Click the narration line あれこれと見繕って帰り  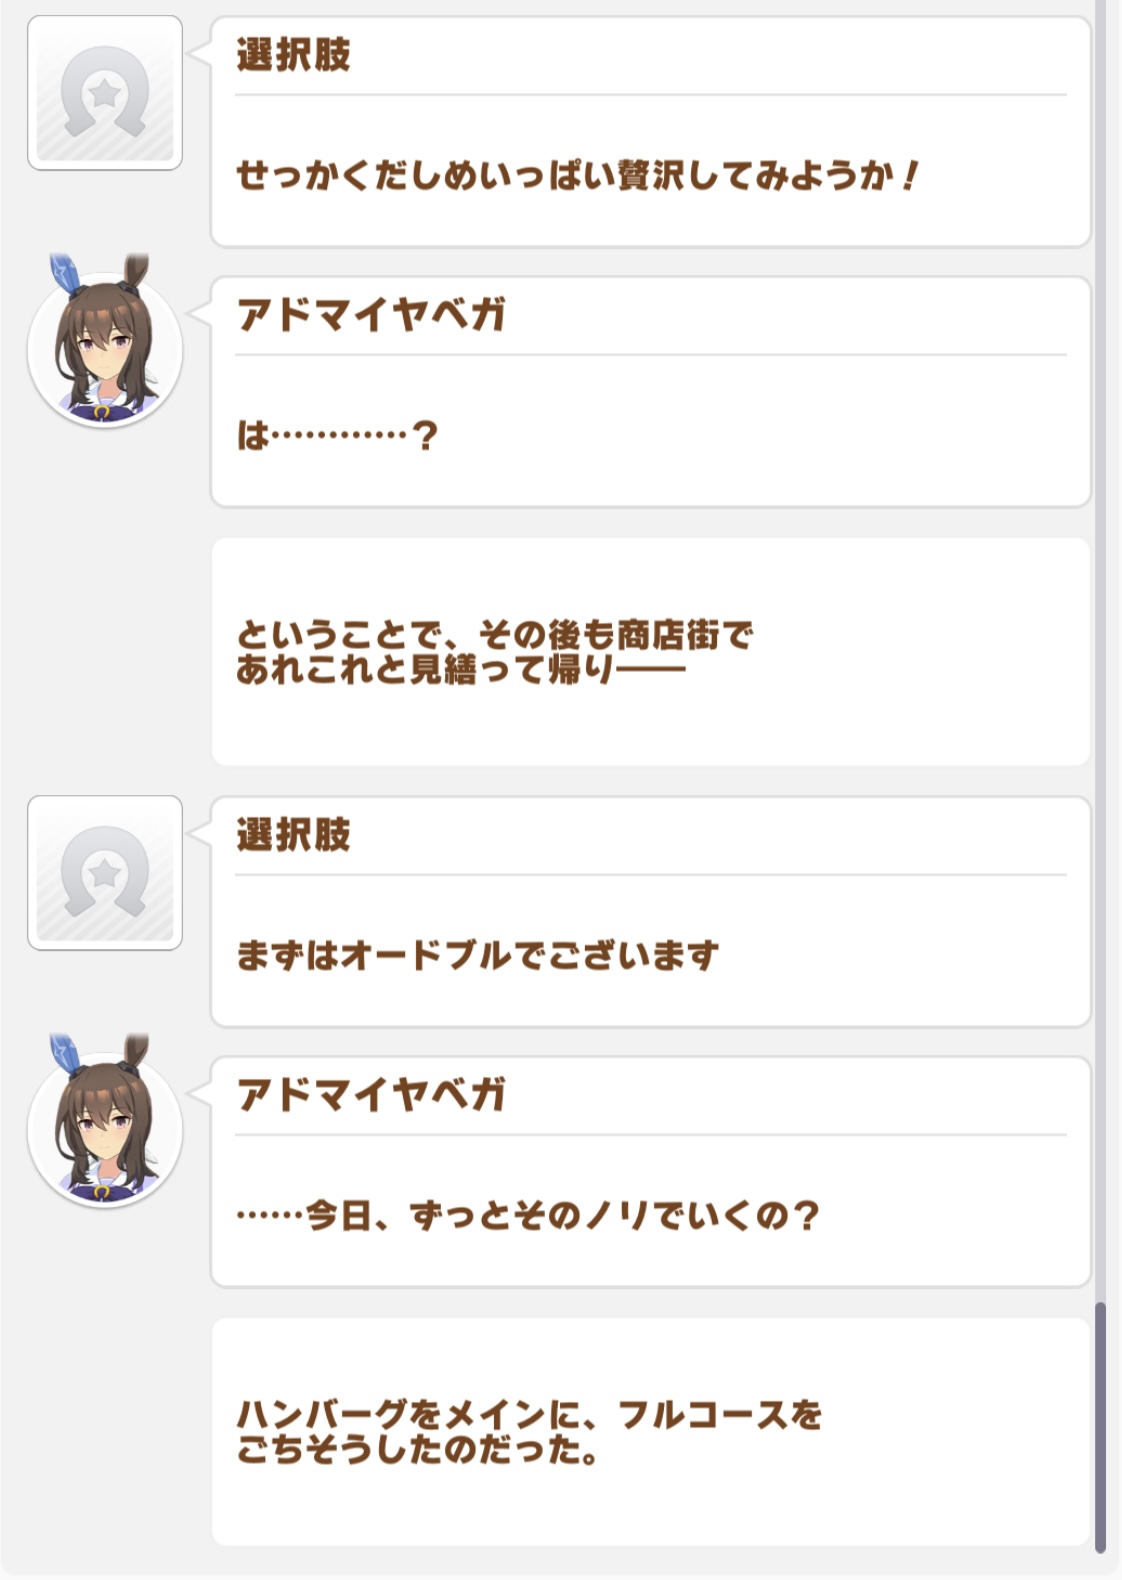pos(460,669)
